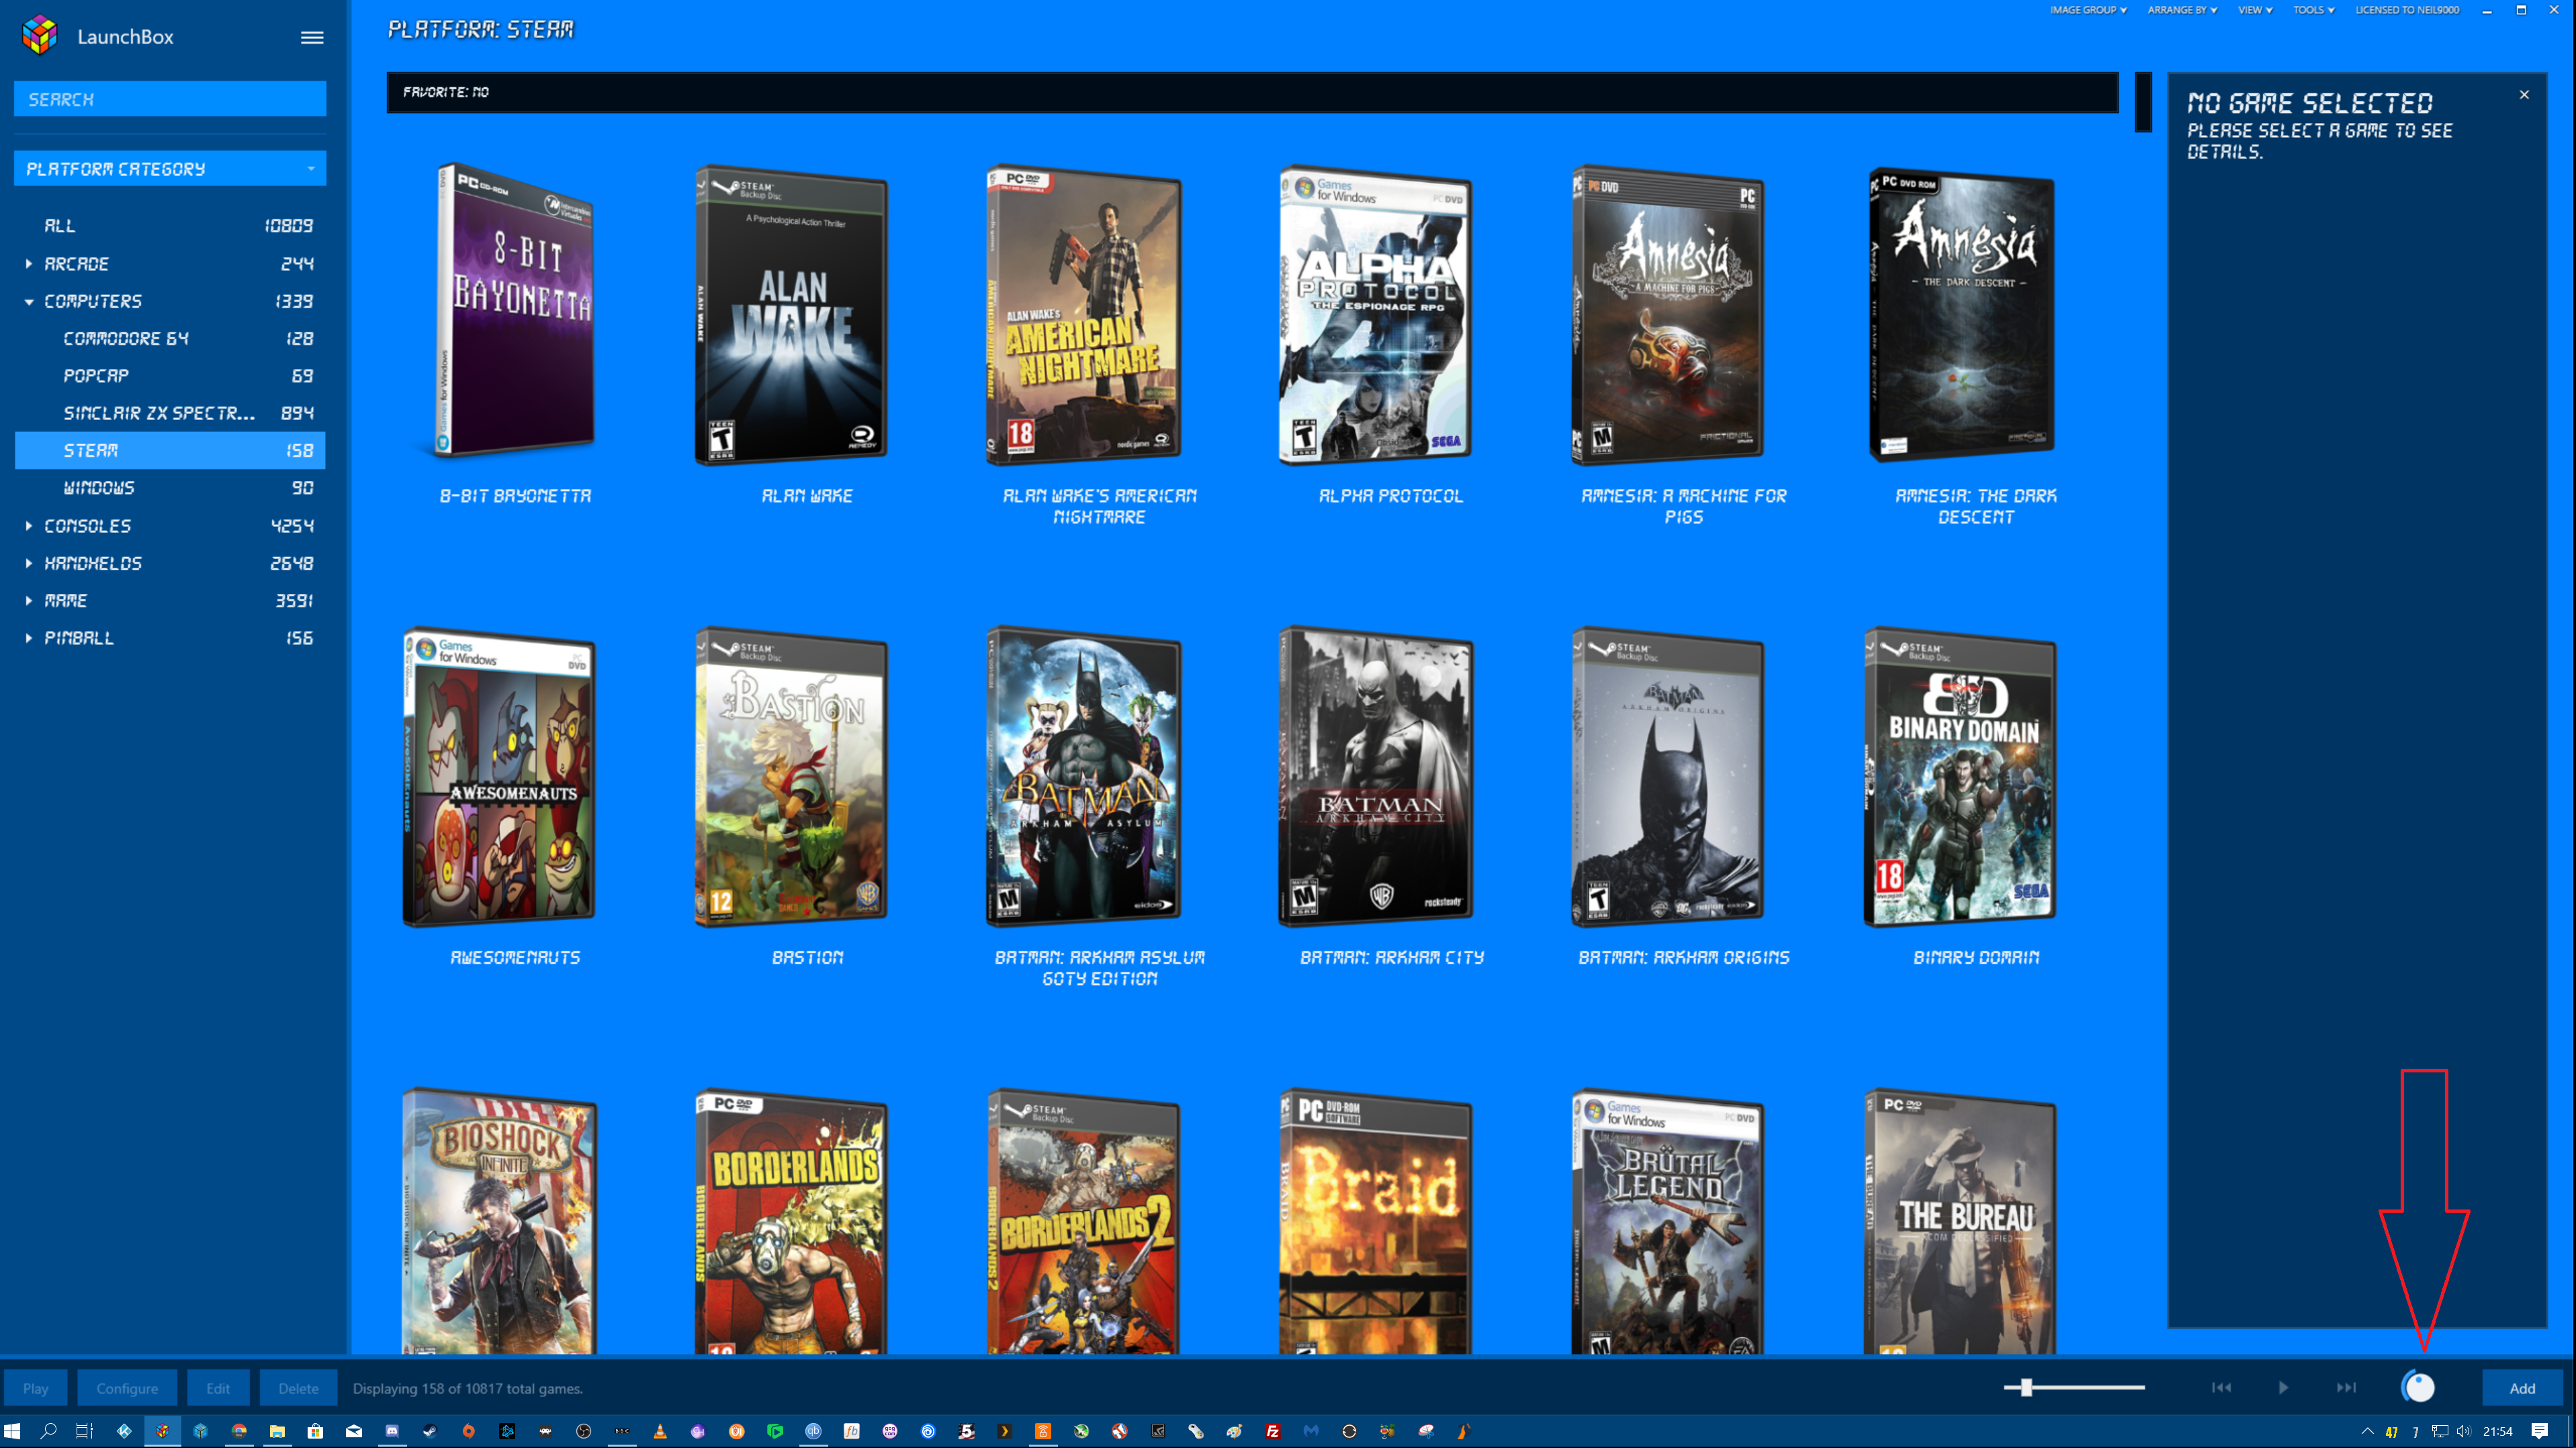Open the Arrange By menu
2576x1448 pixels.
point(2182,10)
